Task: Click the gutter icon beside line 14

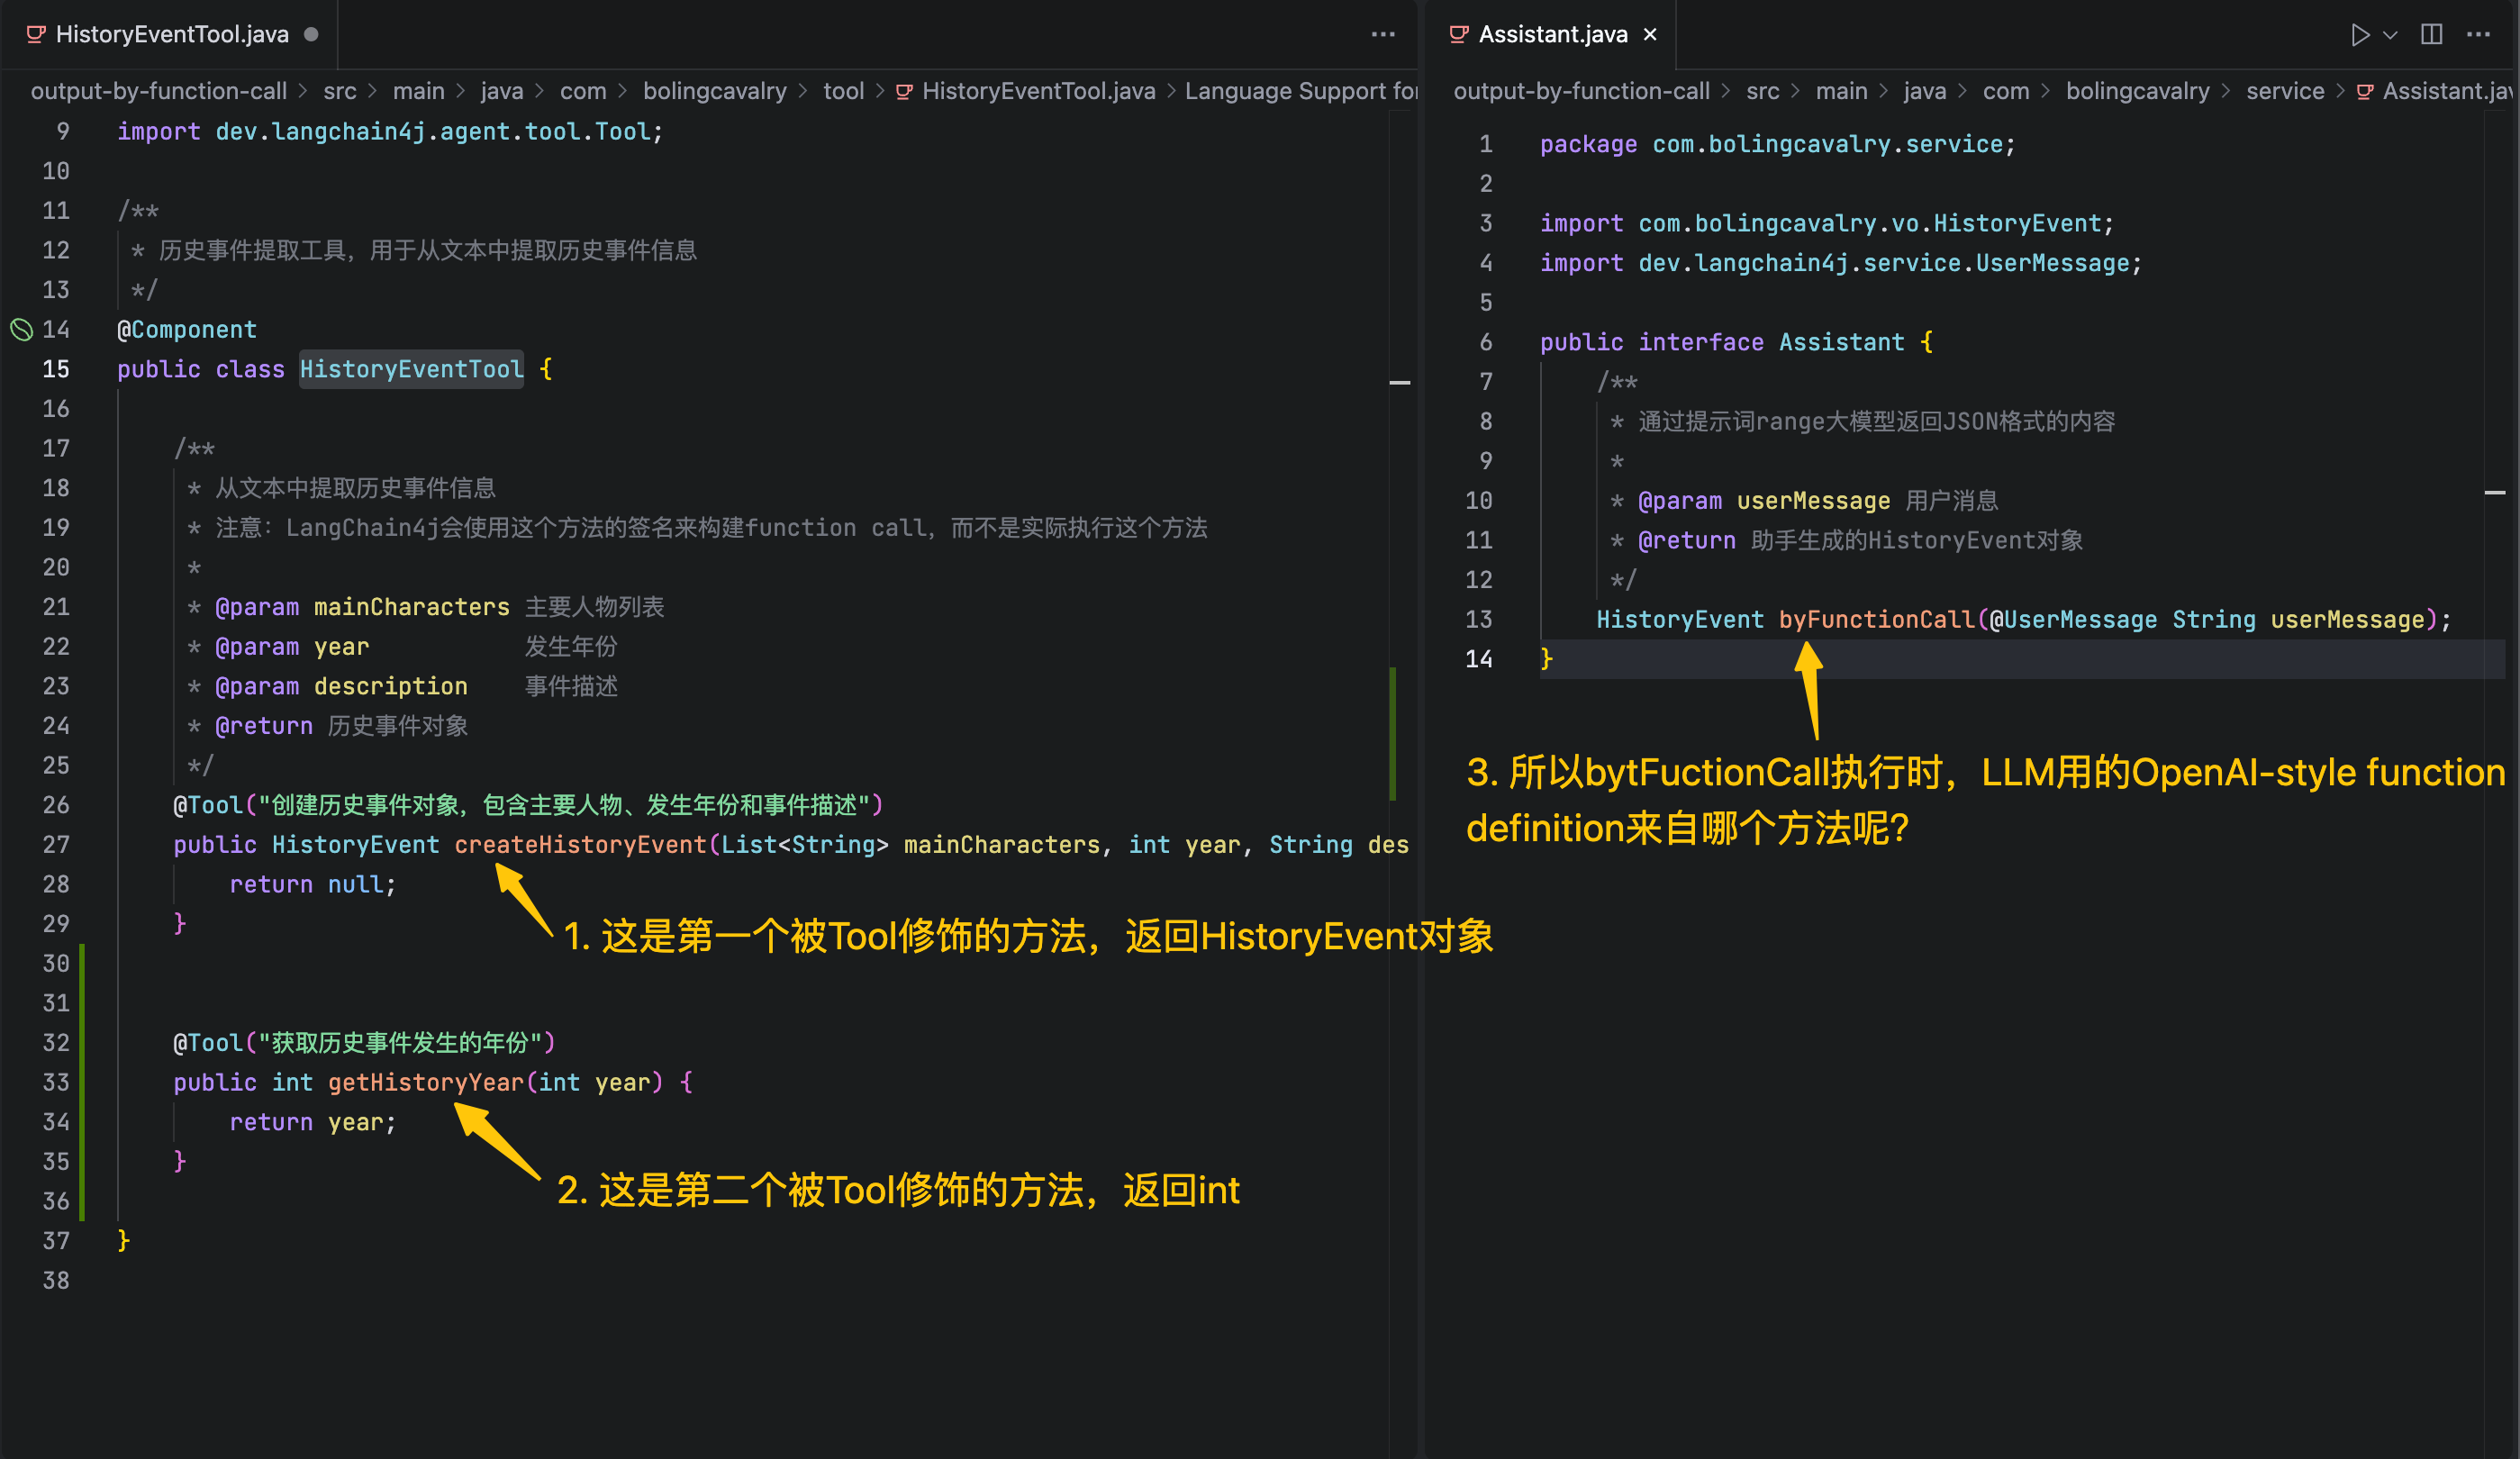Action: pyautogui.click(x=21, y=329)
